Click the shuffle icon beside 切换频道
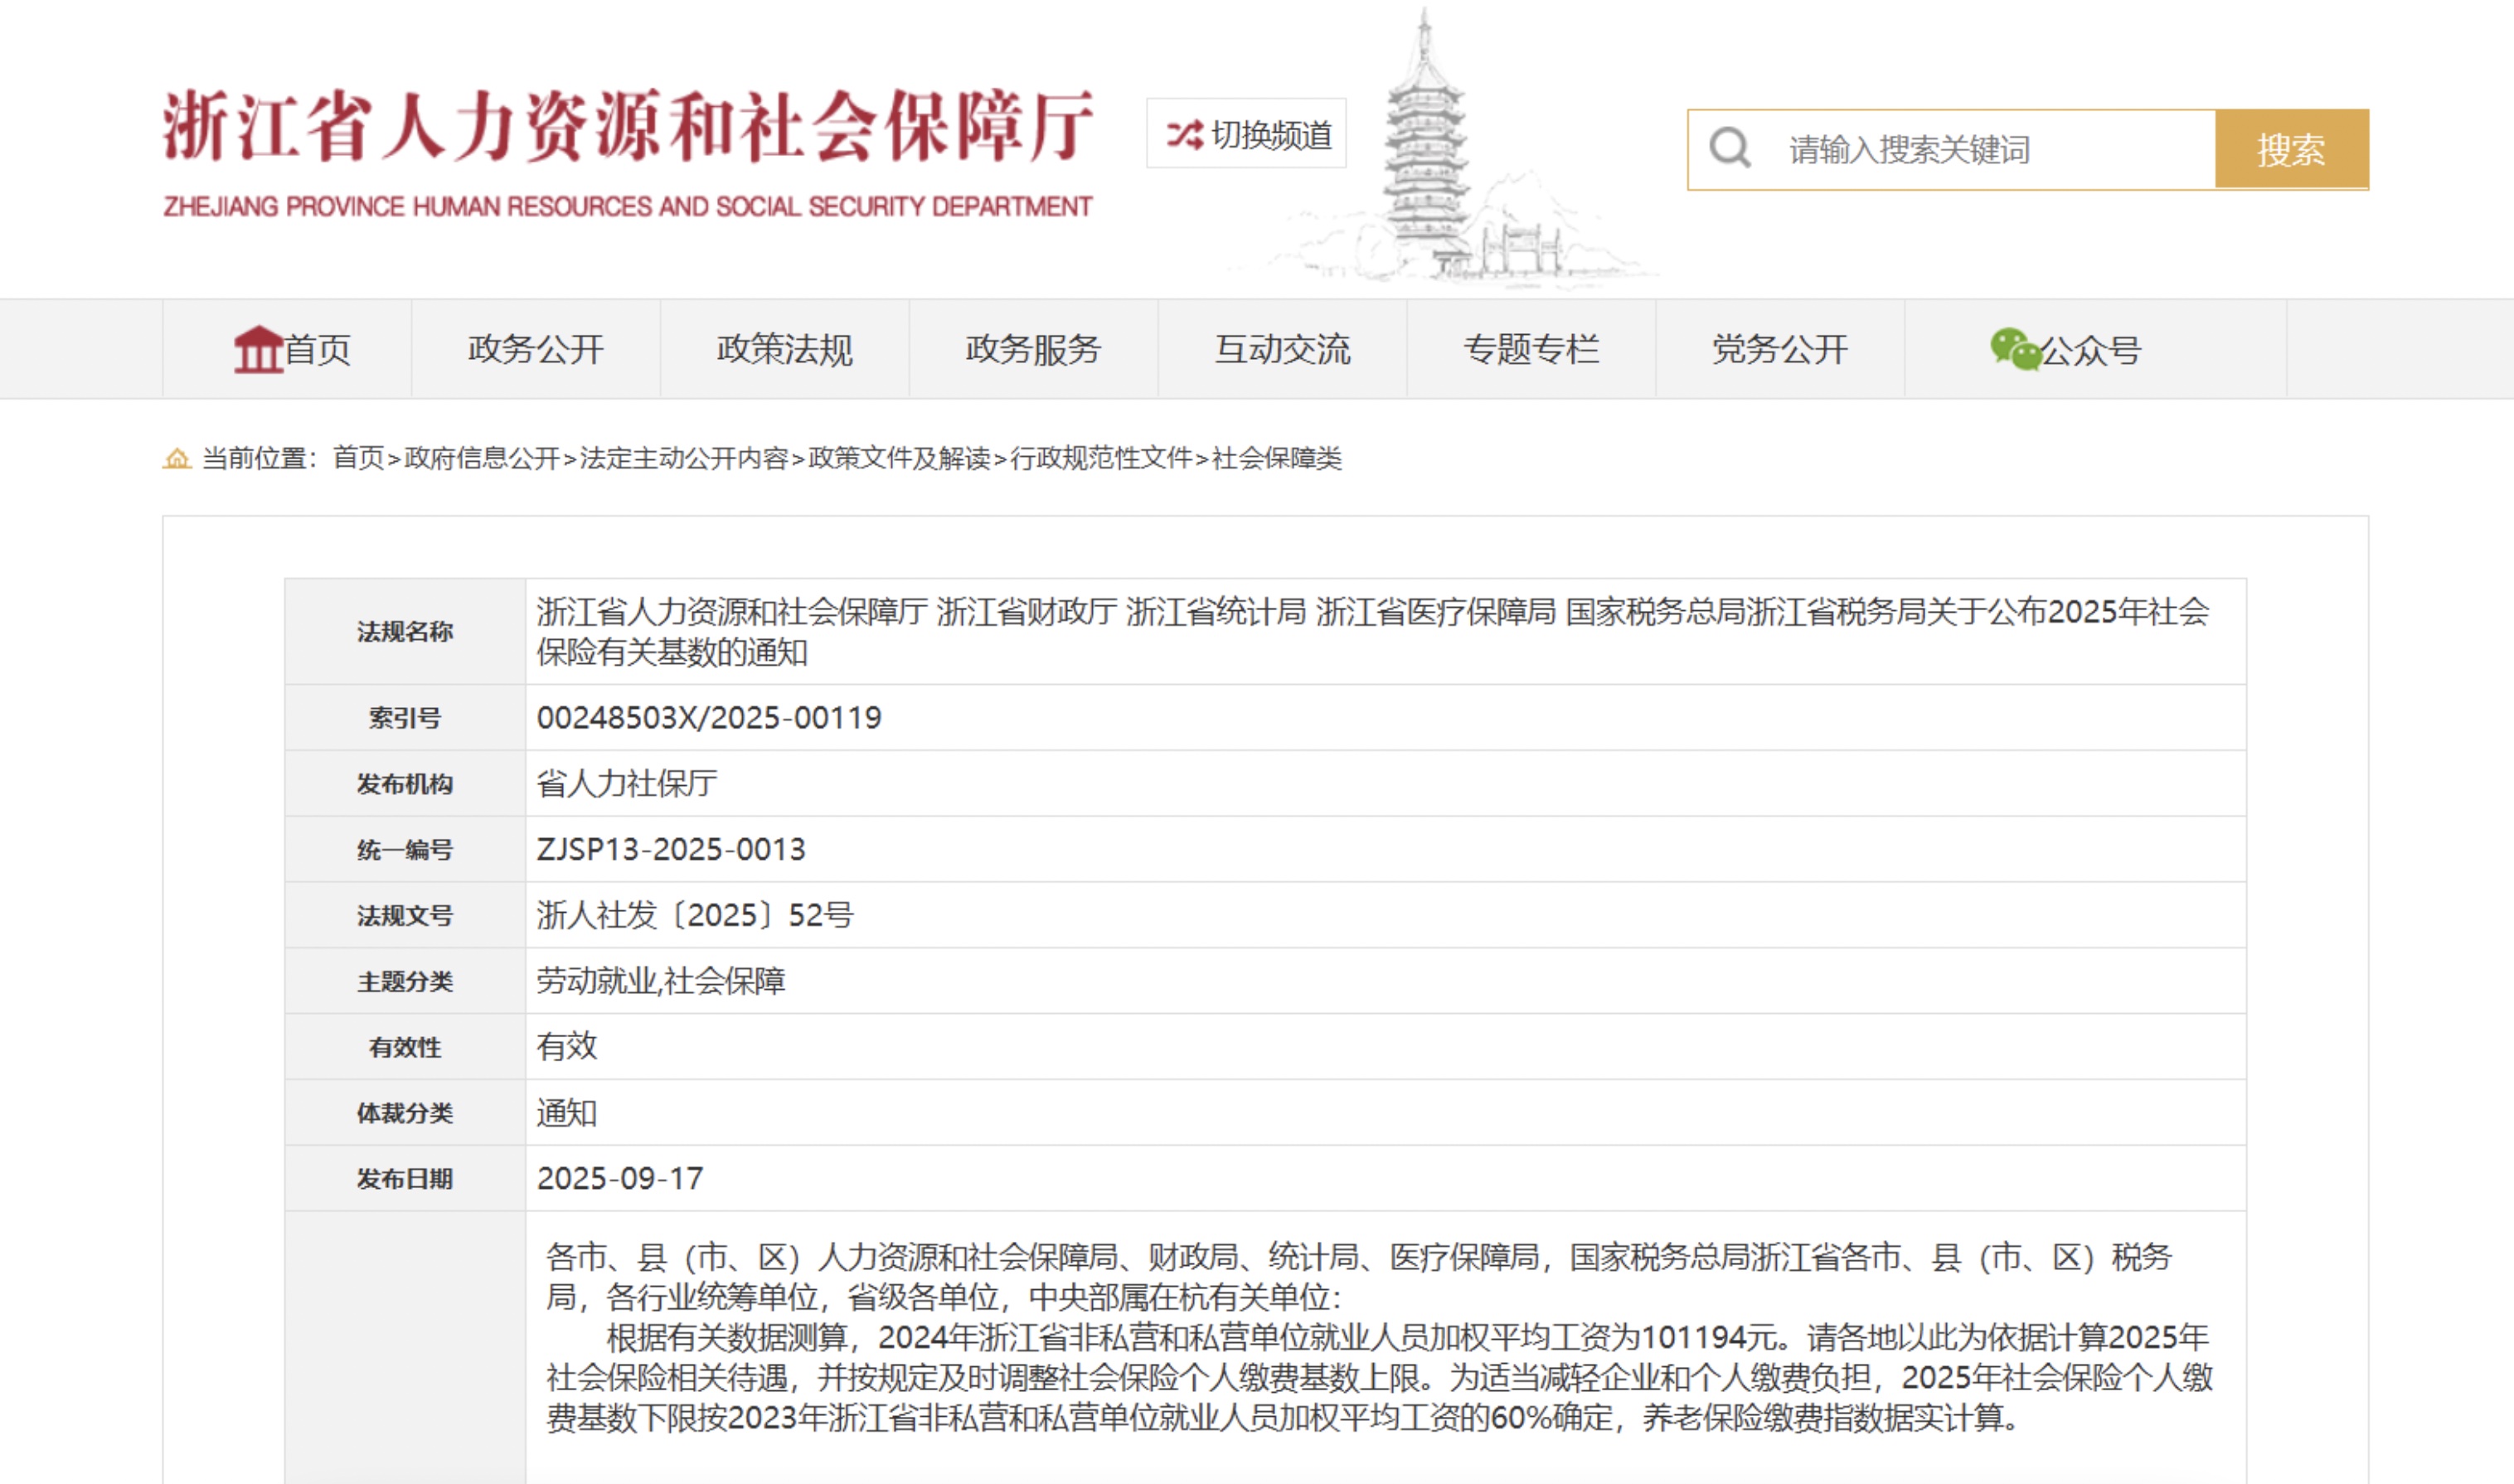The image size is (2514, 1484). (x=1185, y=134)
